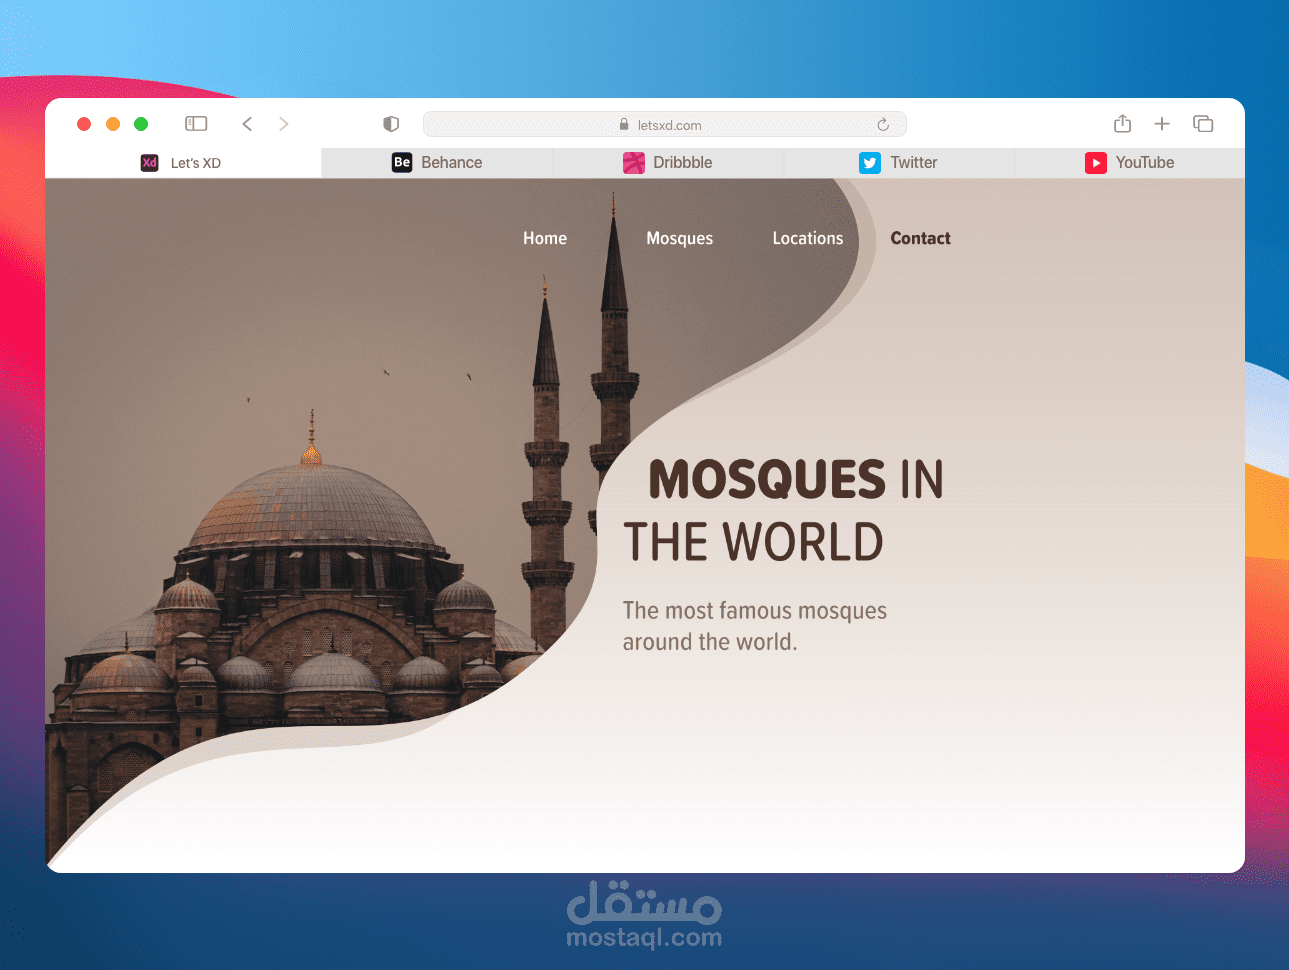Open the Locations nav link
This screenshot has width=1289, height=970.
pyautogui.click(x=808, y=238)
